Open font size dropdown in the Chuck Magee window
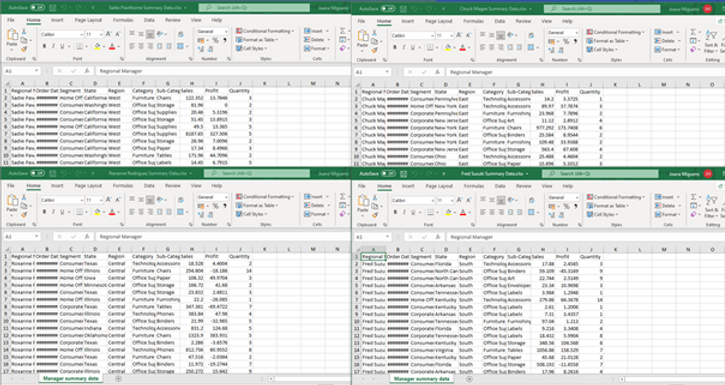The image size is (725, 385). (451, 35)
